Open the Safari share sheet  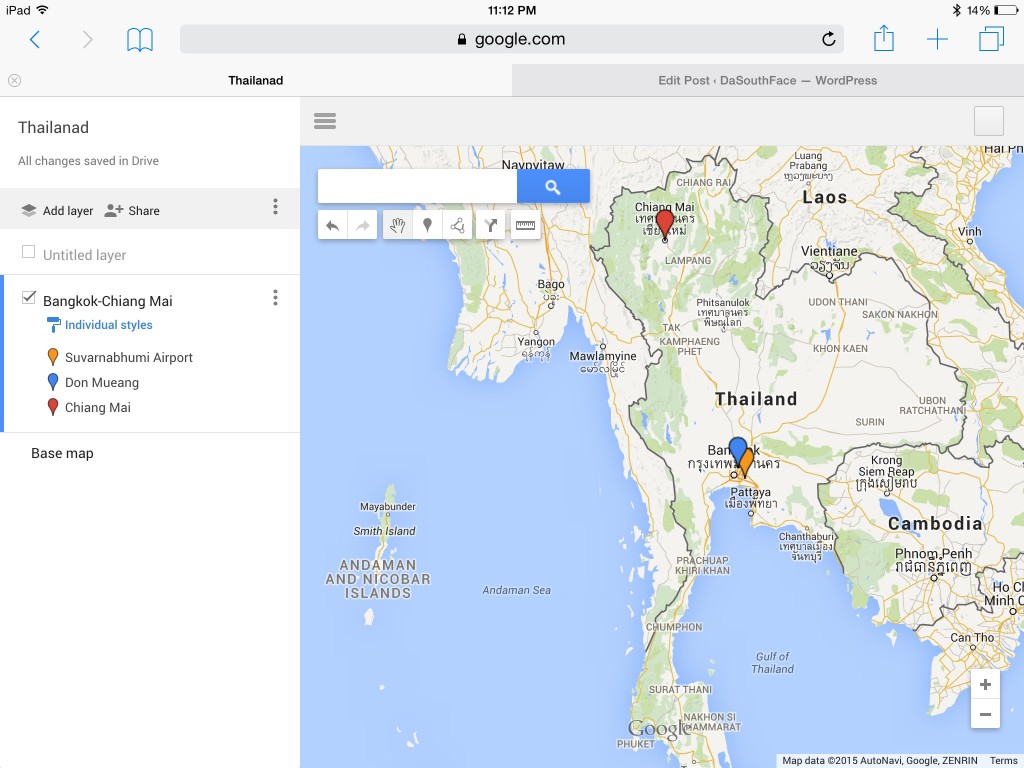click(x=884, y=38)
